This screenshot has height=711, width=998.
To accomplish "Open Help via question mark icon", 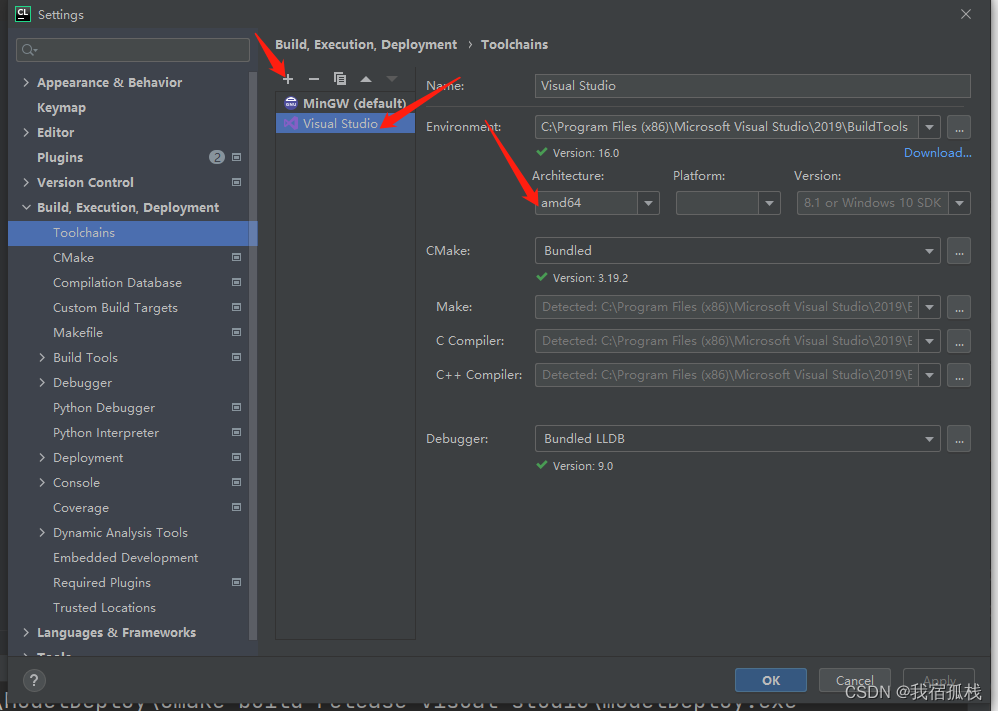I will pyautogui.click(x=34, y=680).
